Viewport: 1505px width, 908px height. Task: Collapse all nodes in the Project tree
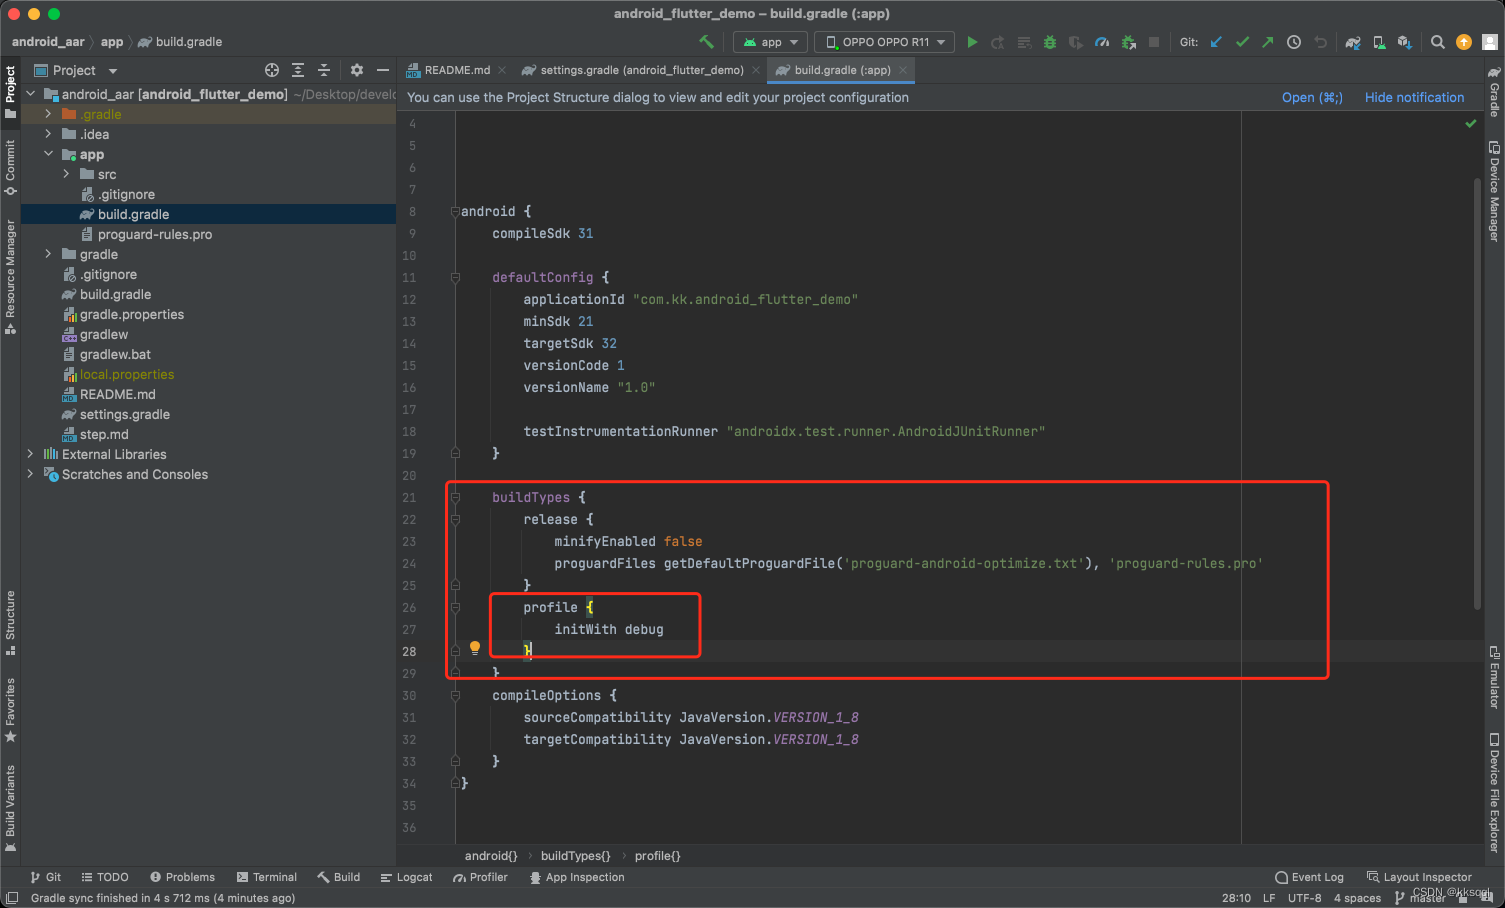(324, 70)
